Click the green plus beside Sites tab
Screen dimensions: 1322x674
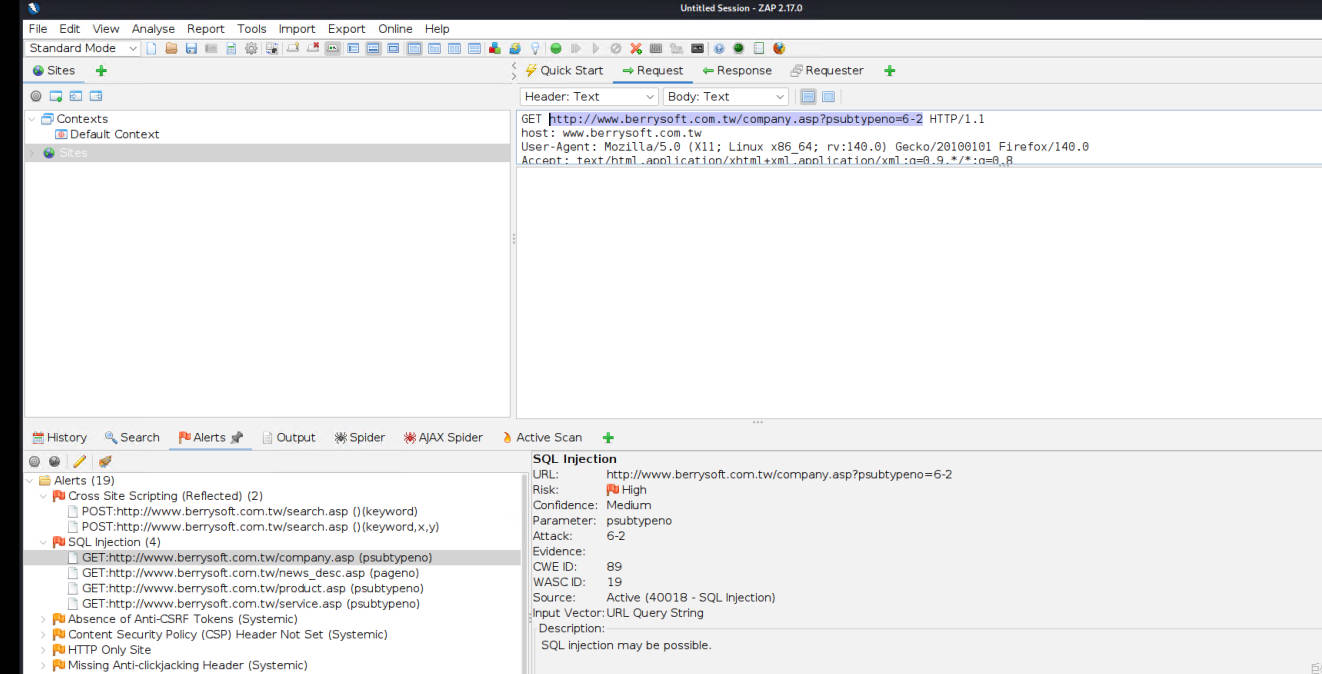101,71
